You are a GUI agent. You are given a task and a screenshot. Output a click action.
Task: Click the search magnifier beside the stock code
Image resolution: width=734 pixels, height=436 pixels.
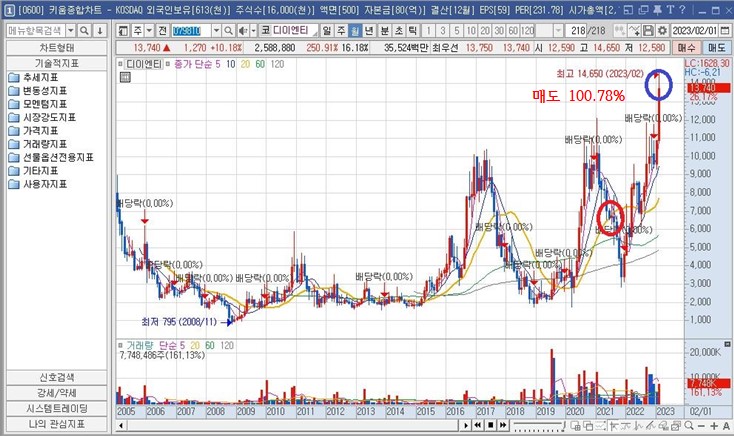tap(228, 31)
